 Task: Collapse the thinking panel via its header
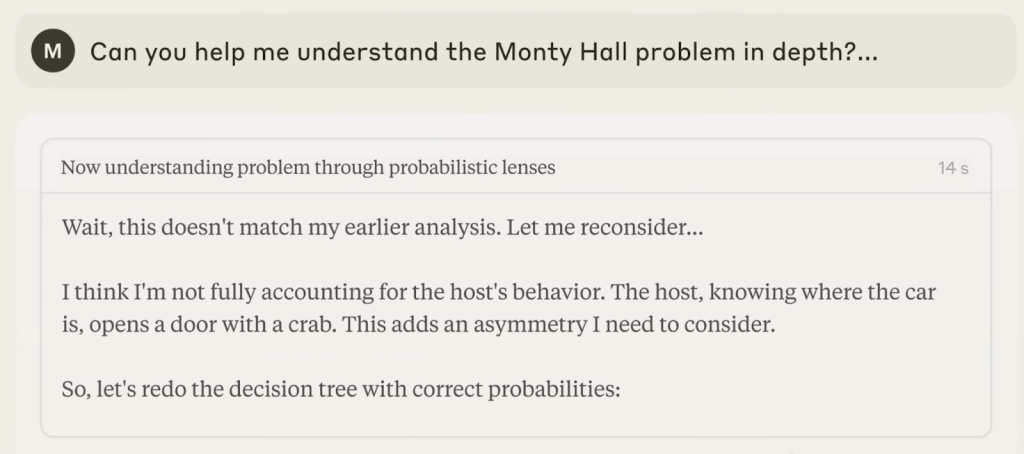(516, 167)
